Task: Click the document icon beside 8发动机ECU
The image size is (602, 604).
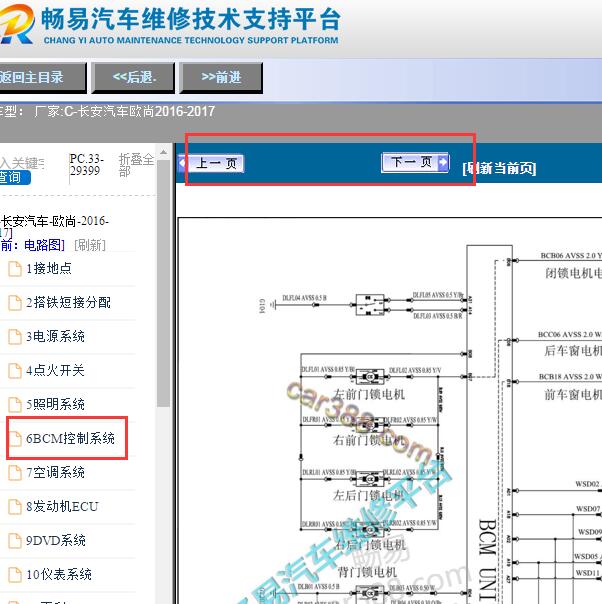Action: tap(15, 507)
